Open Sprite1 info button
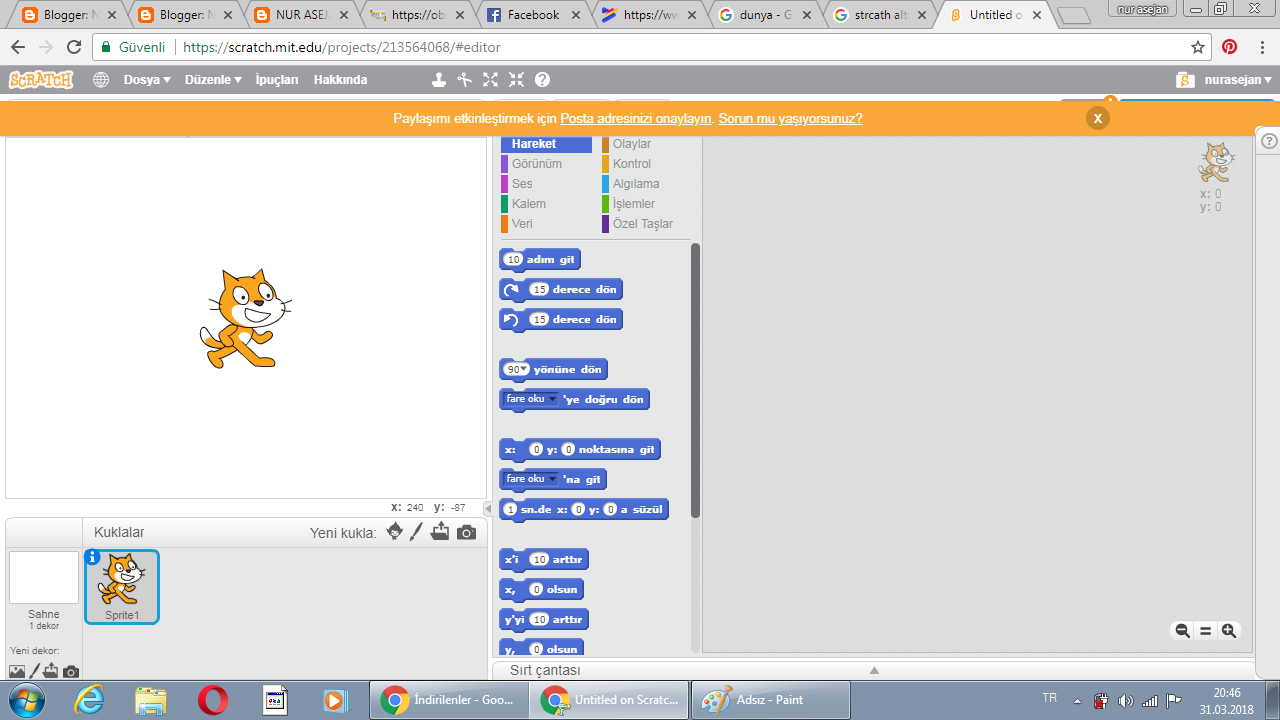This screenshot has height=720, width=1280. (93, 557)
